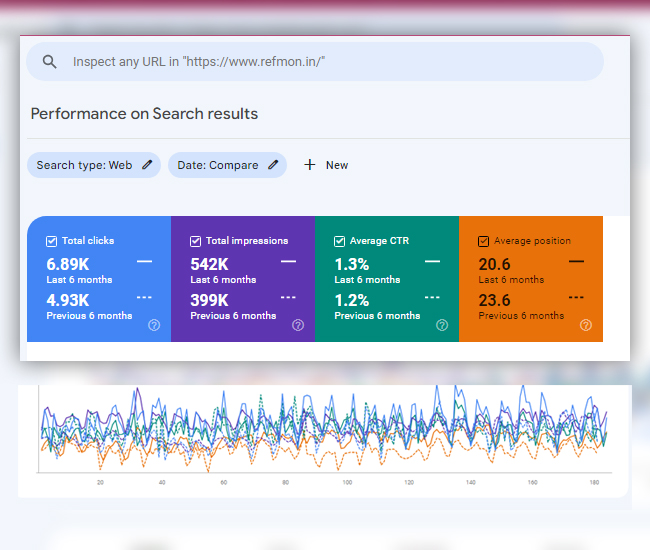
Task: Click the Performance on Search results heading
Action: tap(144, 114)
